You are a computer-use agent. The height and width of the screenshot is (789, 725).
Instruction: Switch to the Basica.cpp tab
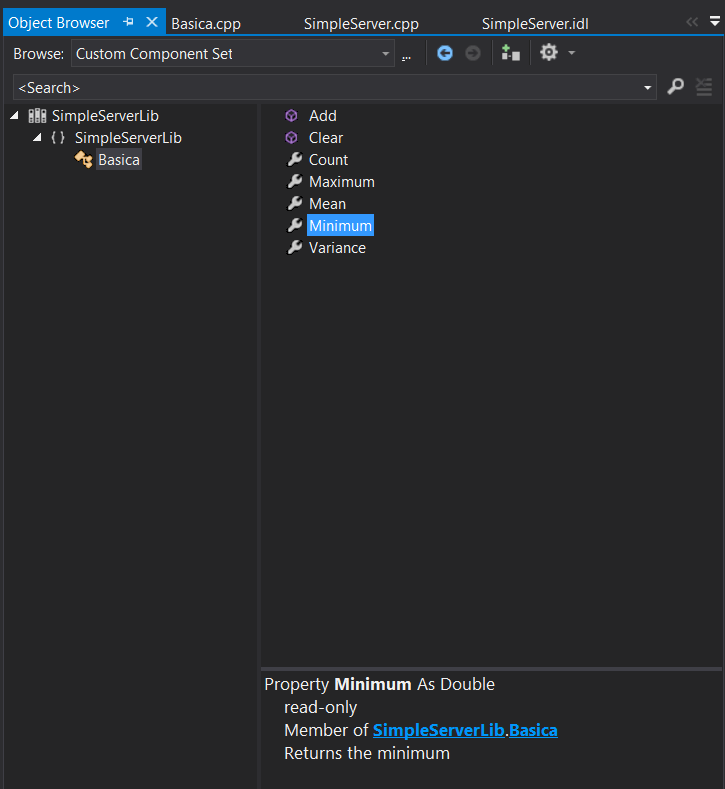206,24
